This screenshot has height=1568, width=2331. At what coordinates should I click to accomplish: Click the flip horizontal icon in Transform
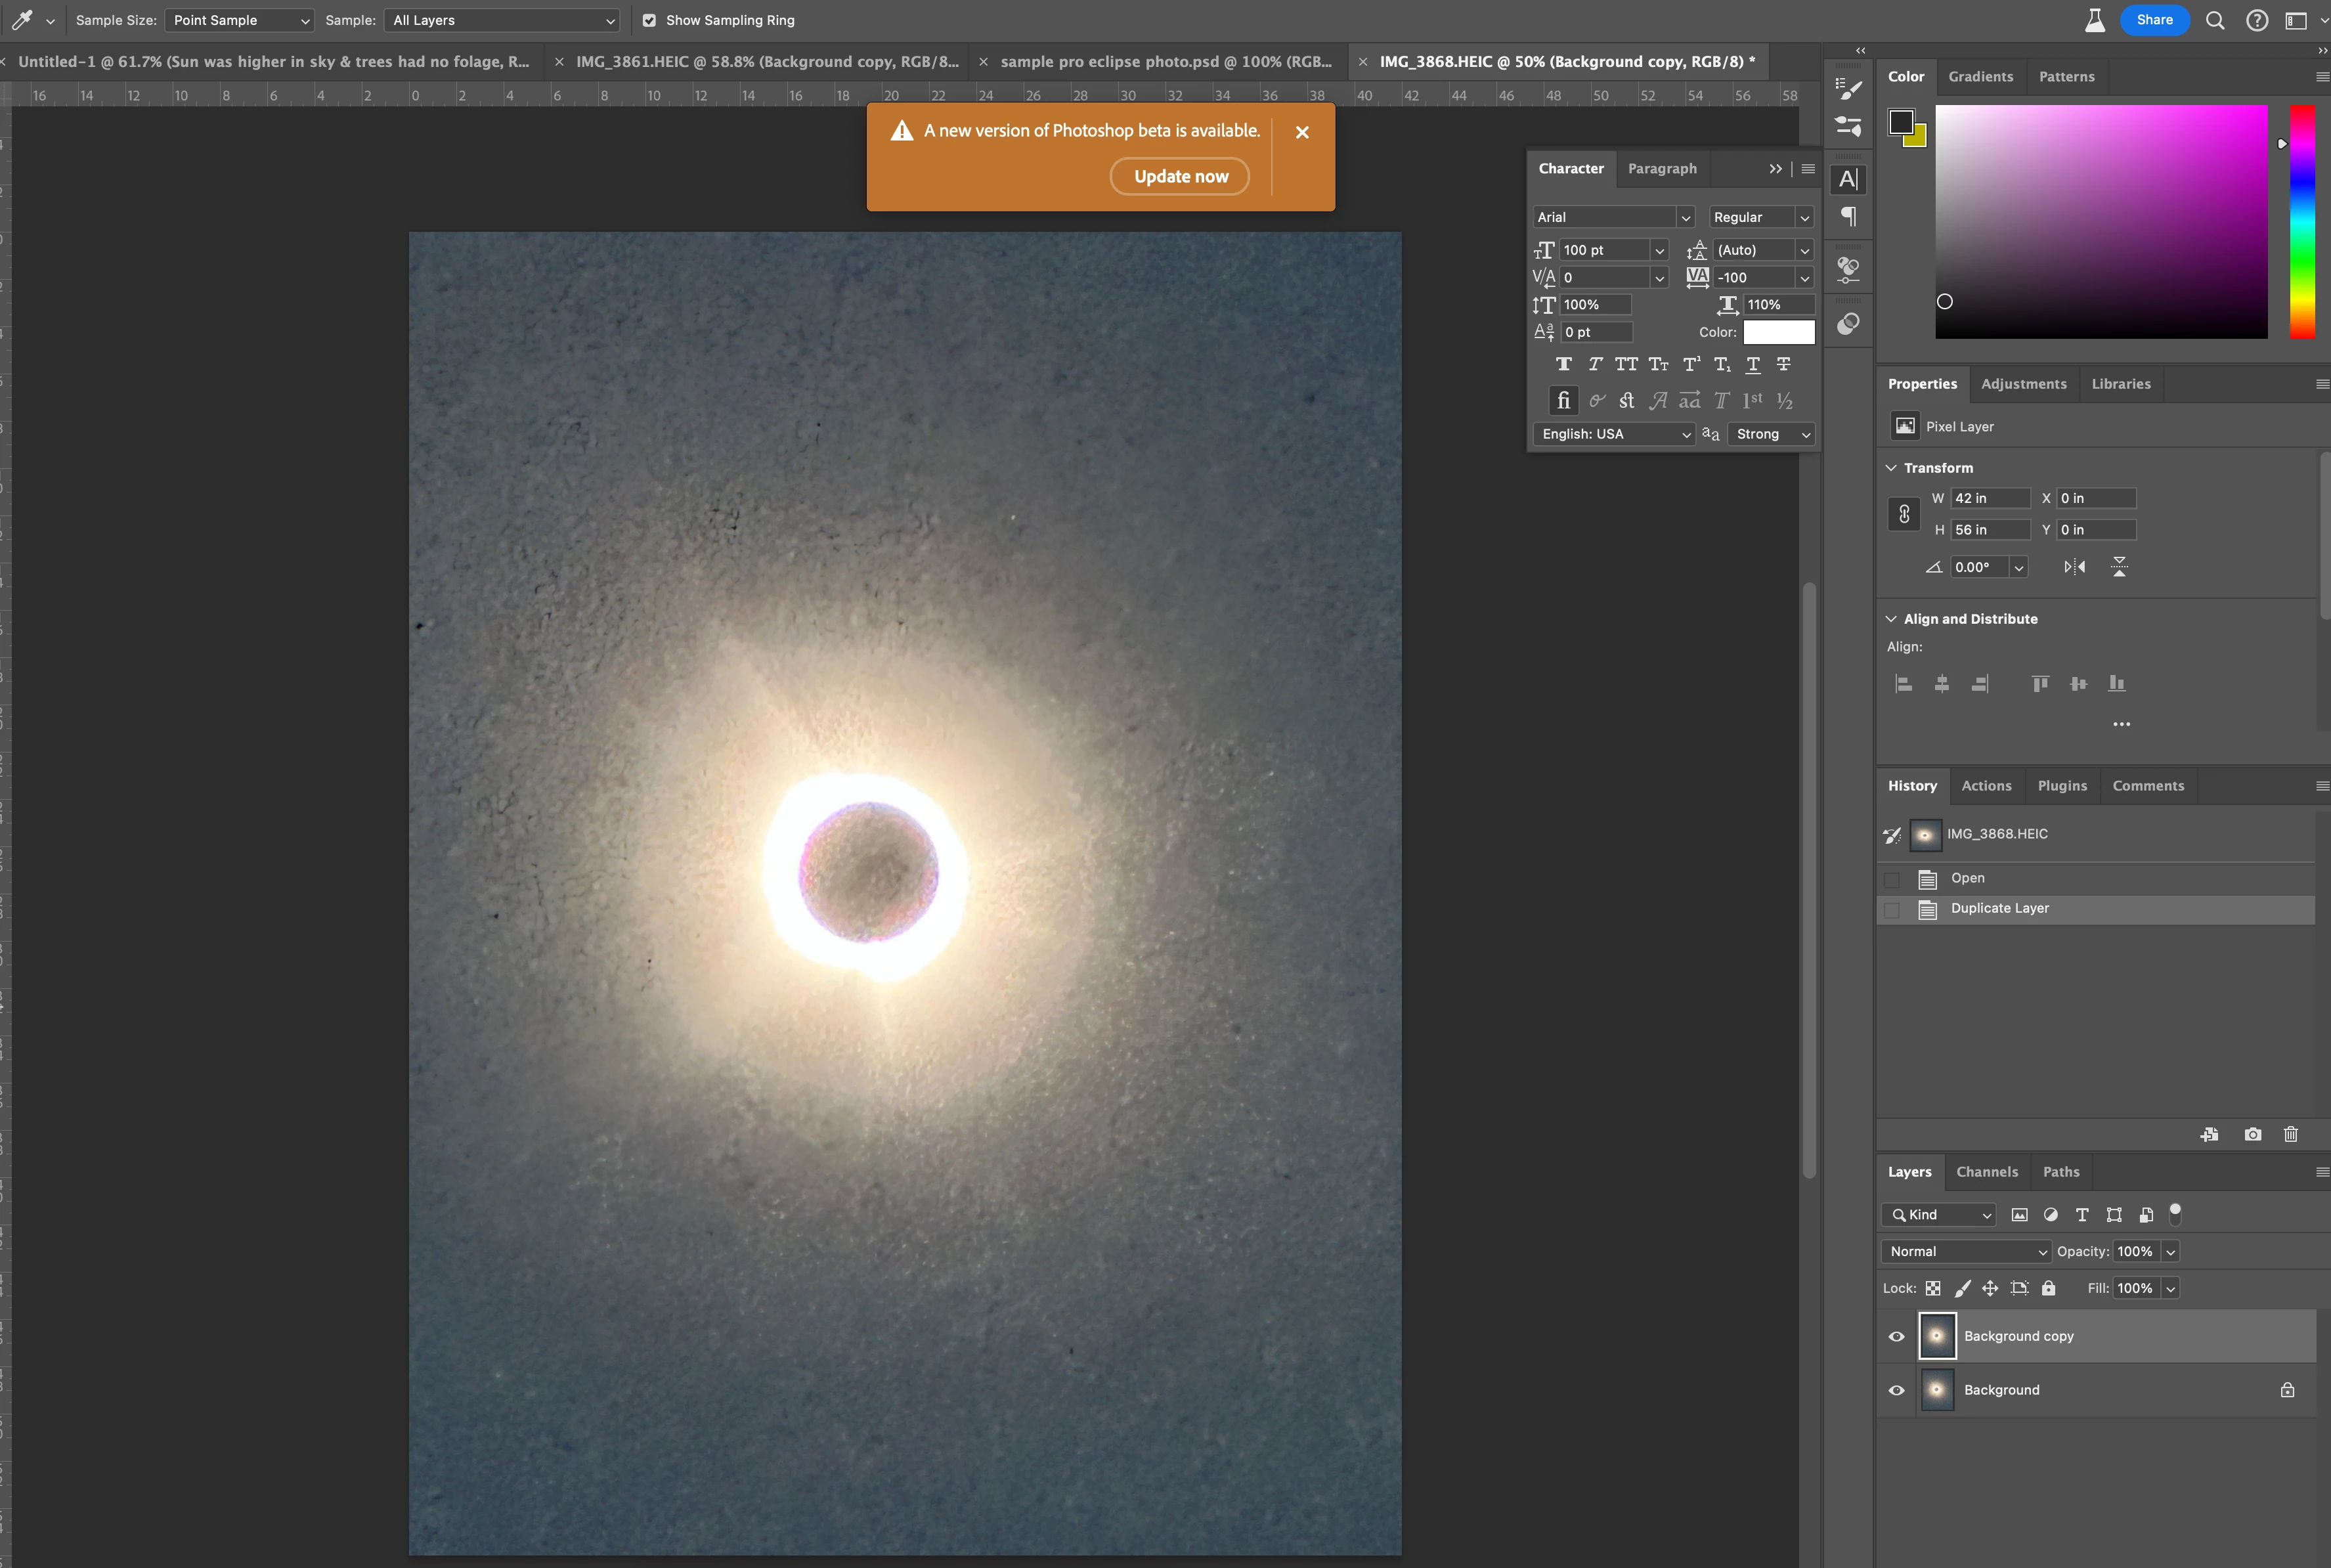[x=2074, y=567]
